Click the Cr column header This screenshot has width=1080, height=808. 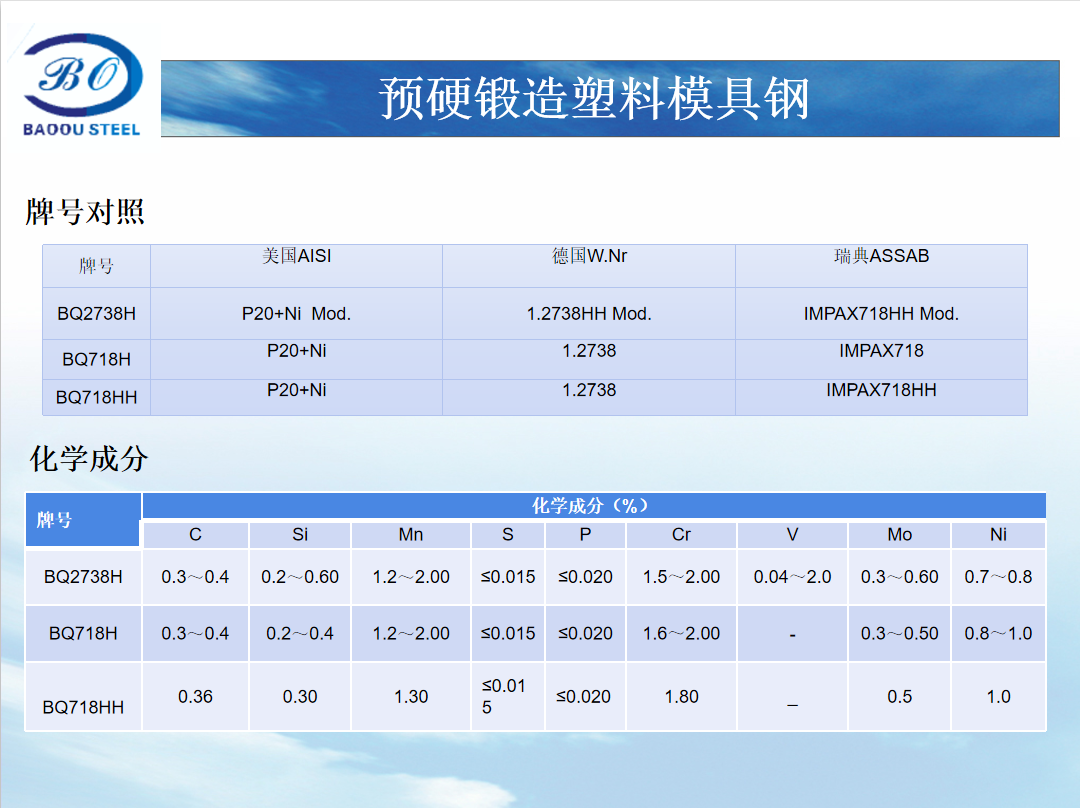click(681, 535)
